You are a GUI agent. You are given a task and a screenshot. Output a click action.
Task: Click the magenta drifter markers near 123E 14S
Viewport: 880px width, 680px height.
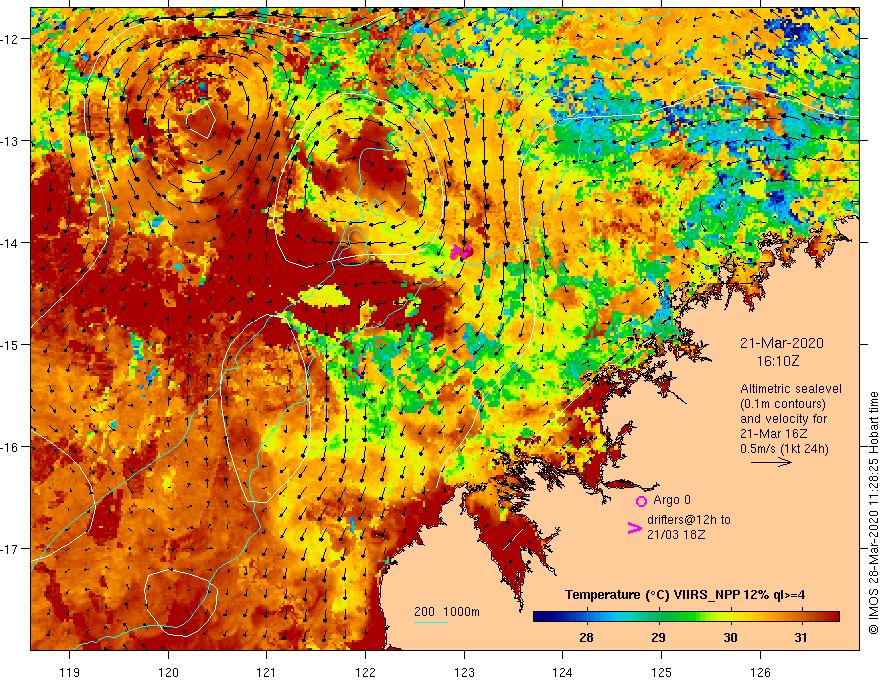pyautogui.click(x=462, y=251)
